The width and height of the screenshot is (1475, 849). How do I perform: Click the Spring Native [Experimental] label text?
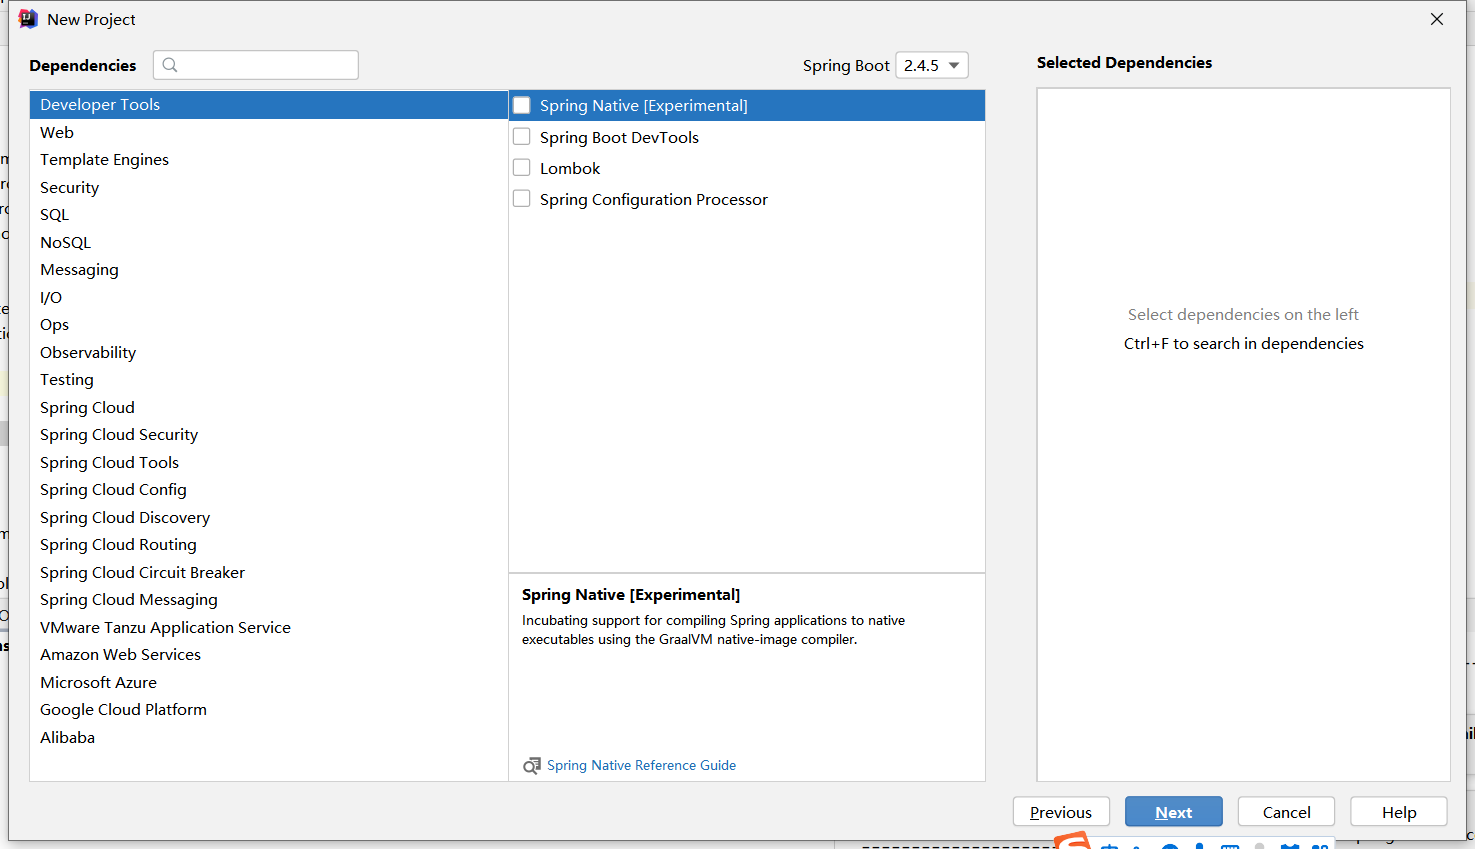point(644,105)
